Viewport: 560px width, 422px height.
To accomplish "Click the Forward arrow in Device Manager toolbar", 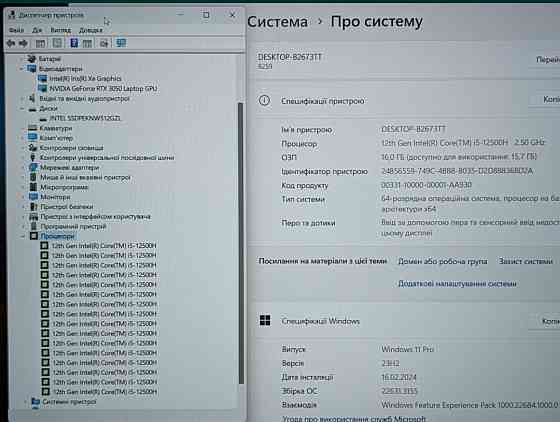I will [x=23, y=43].
